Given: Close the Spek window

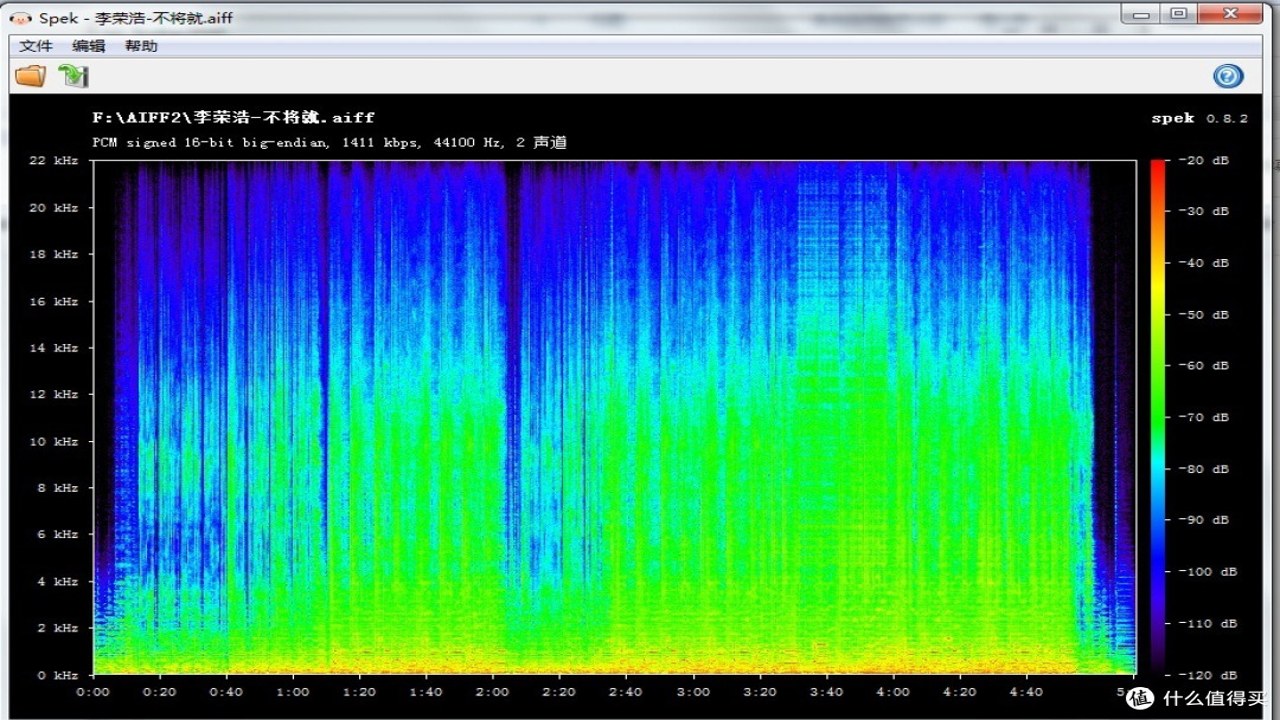Looking at the screenshot, I should [1229, 14].
